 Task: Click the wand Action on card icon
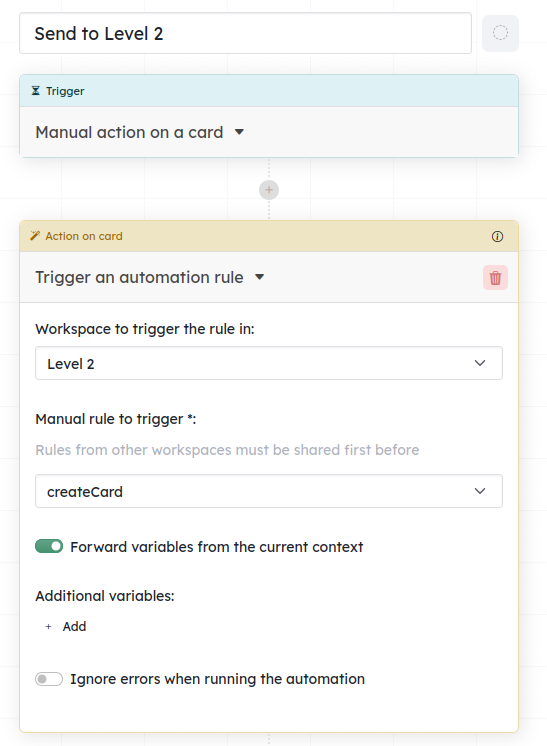point(35,236)
